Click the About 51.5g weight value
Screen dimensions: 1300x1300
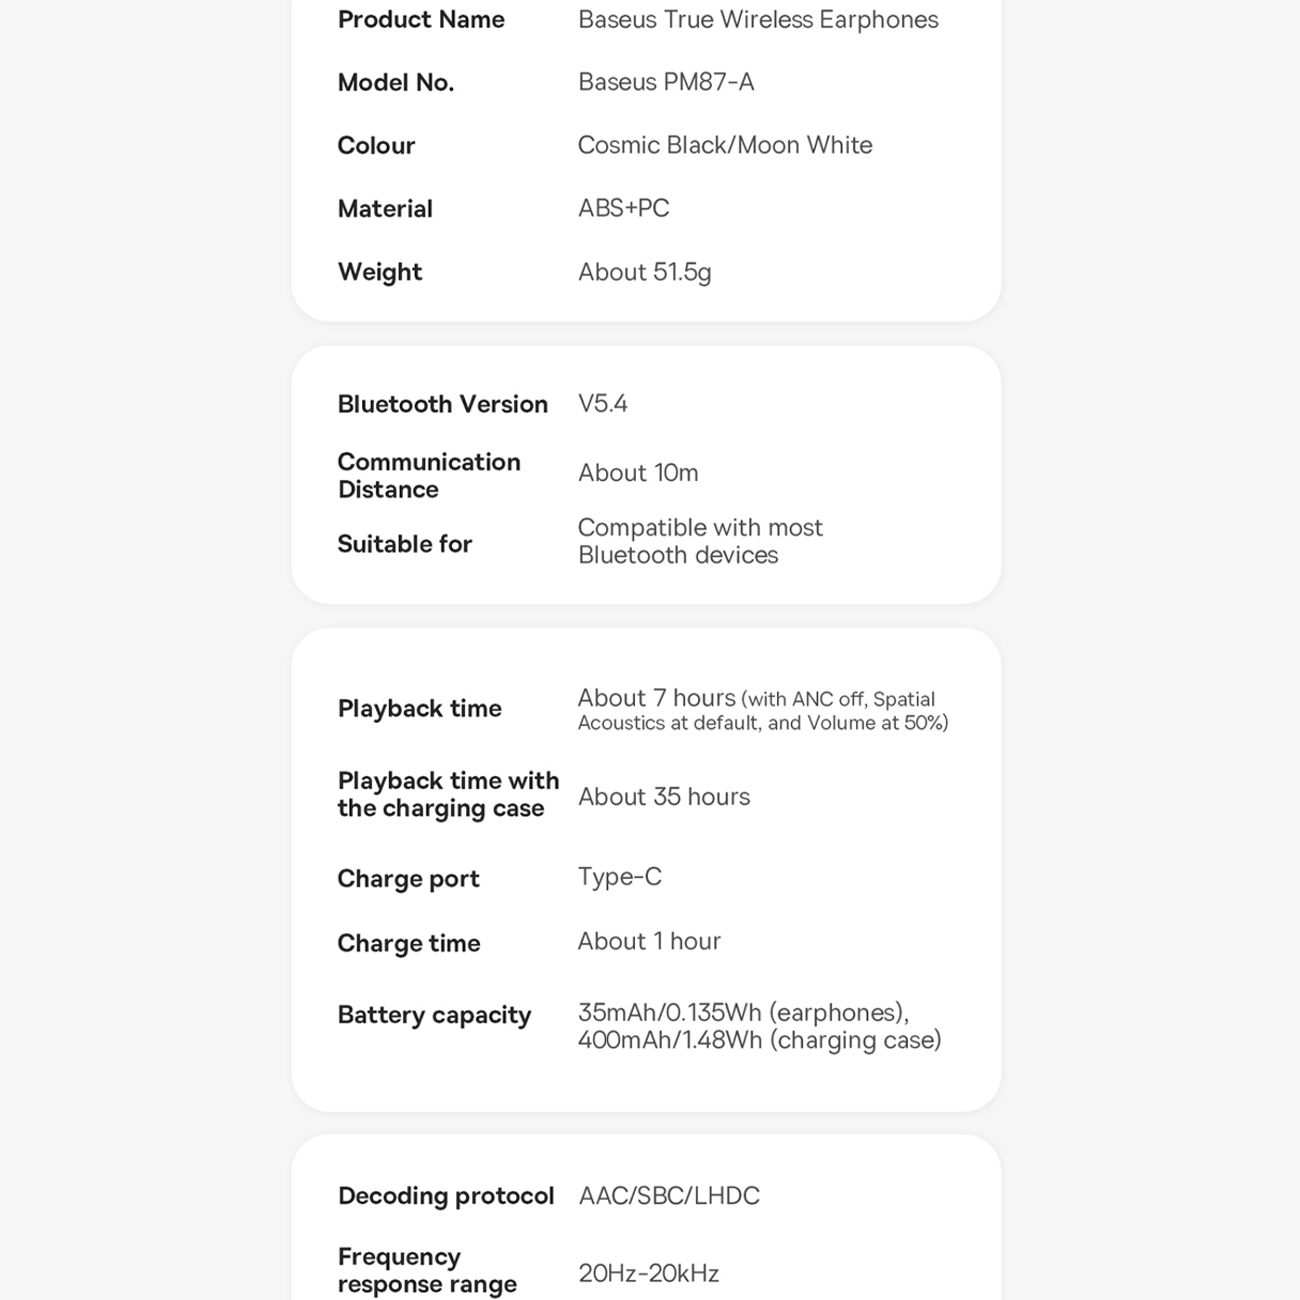[645, 272]
